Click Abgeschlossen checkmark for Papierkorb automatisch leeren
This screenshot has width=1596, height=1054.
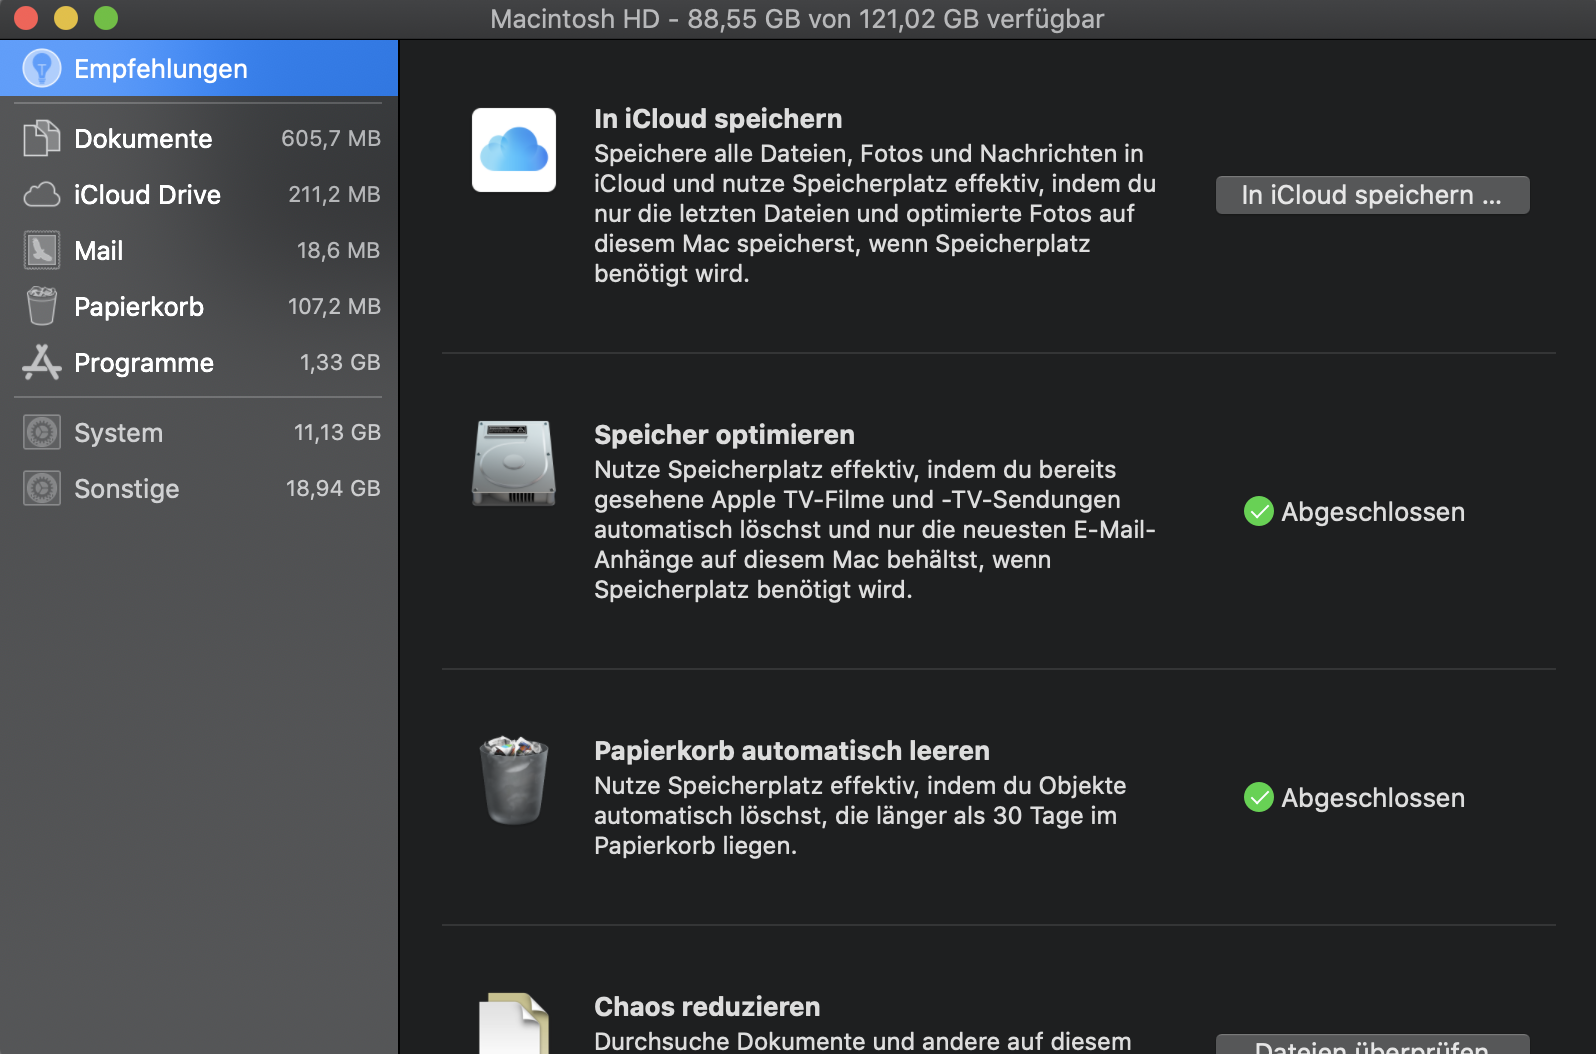tap(1258, 797)
